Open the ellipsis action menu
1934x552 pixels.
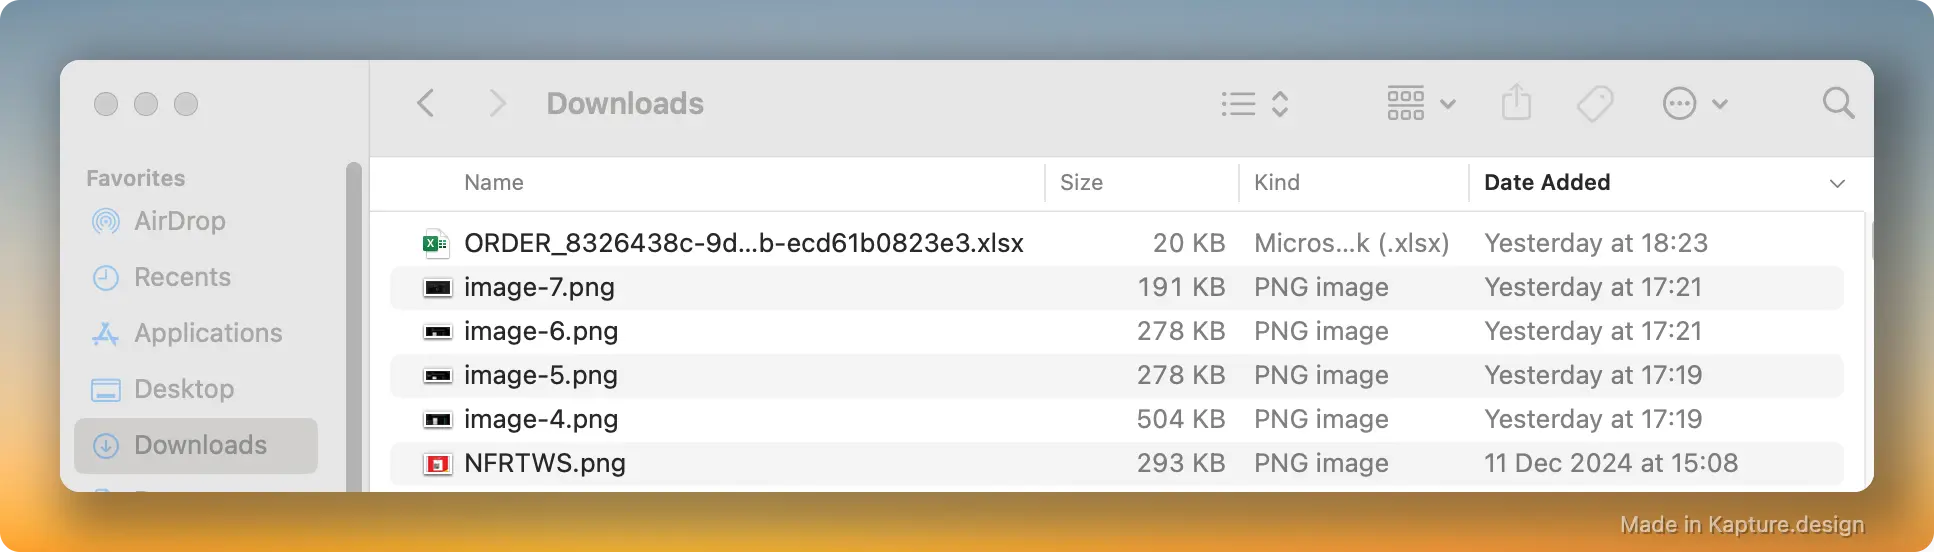(x=1694, y=103)
